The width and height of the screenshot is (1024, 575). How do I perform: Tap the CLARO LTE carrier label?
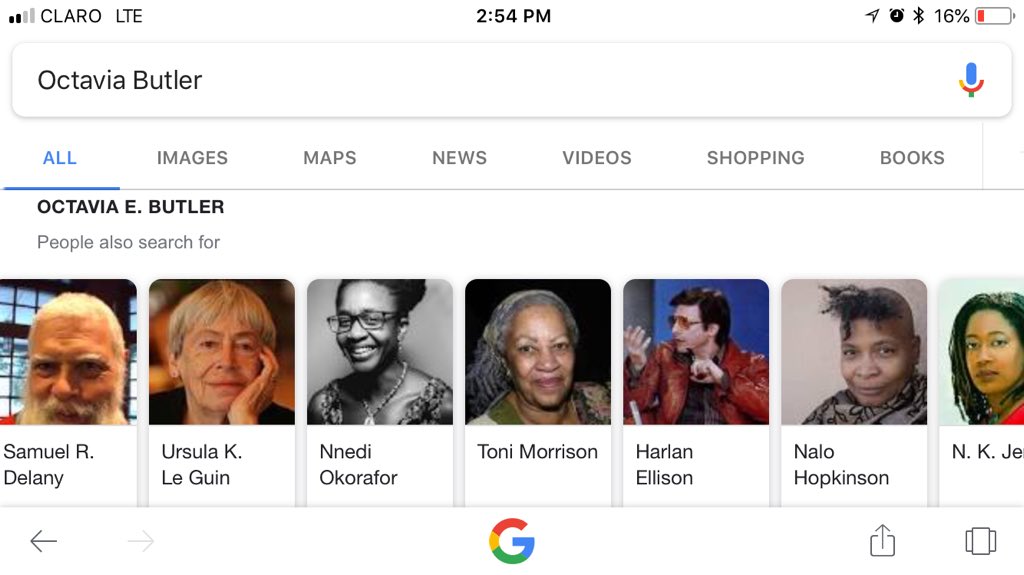coord(91,16)
